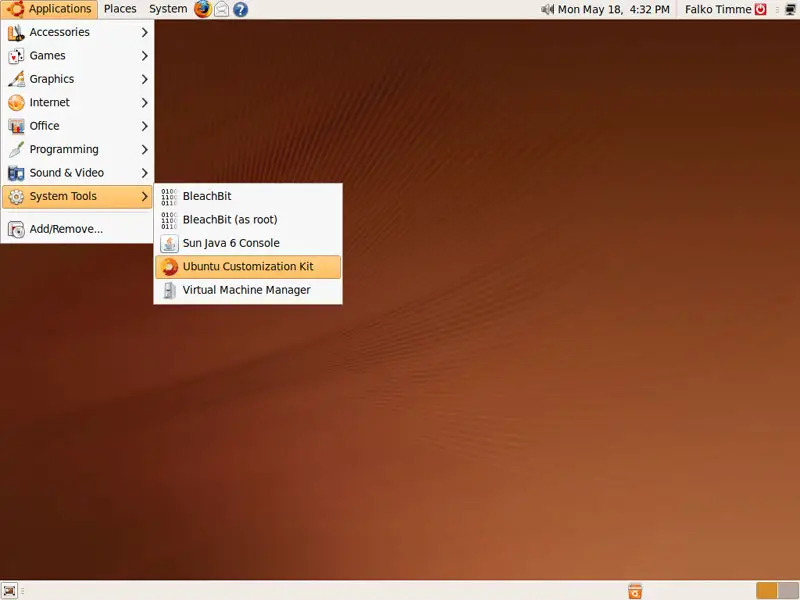Launch BleachBit from System Tools
This screenshot has width=800, height=600.
[248, 196]
